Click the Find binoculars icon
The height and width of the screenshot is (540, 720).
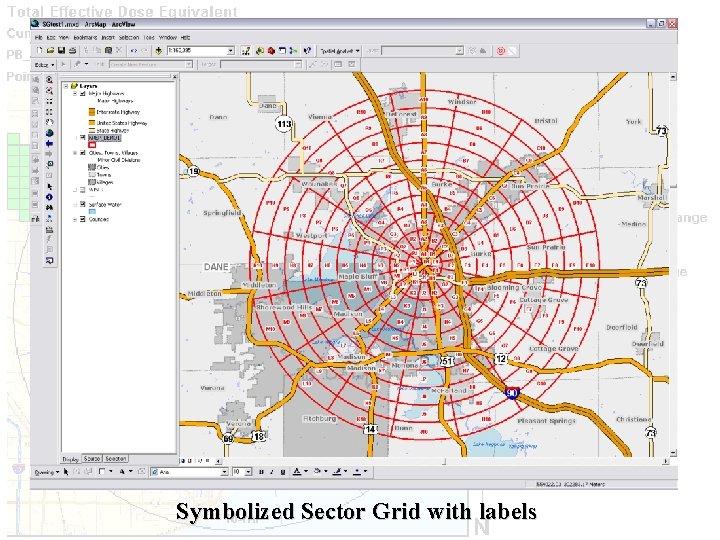49,208
